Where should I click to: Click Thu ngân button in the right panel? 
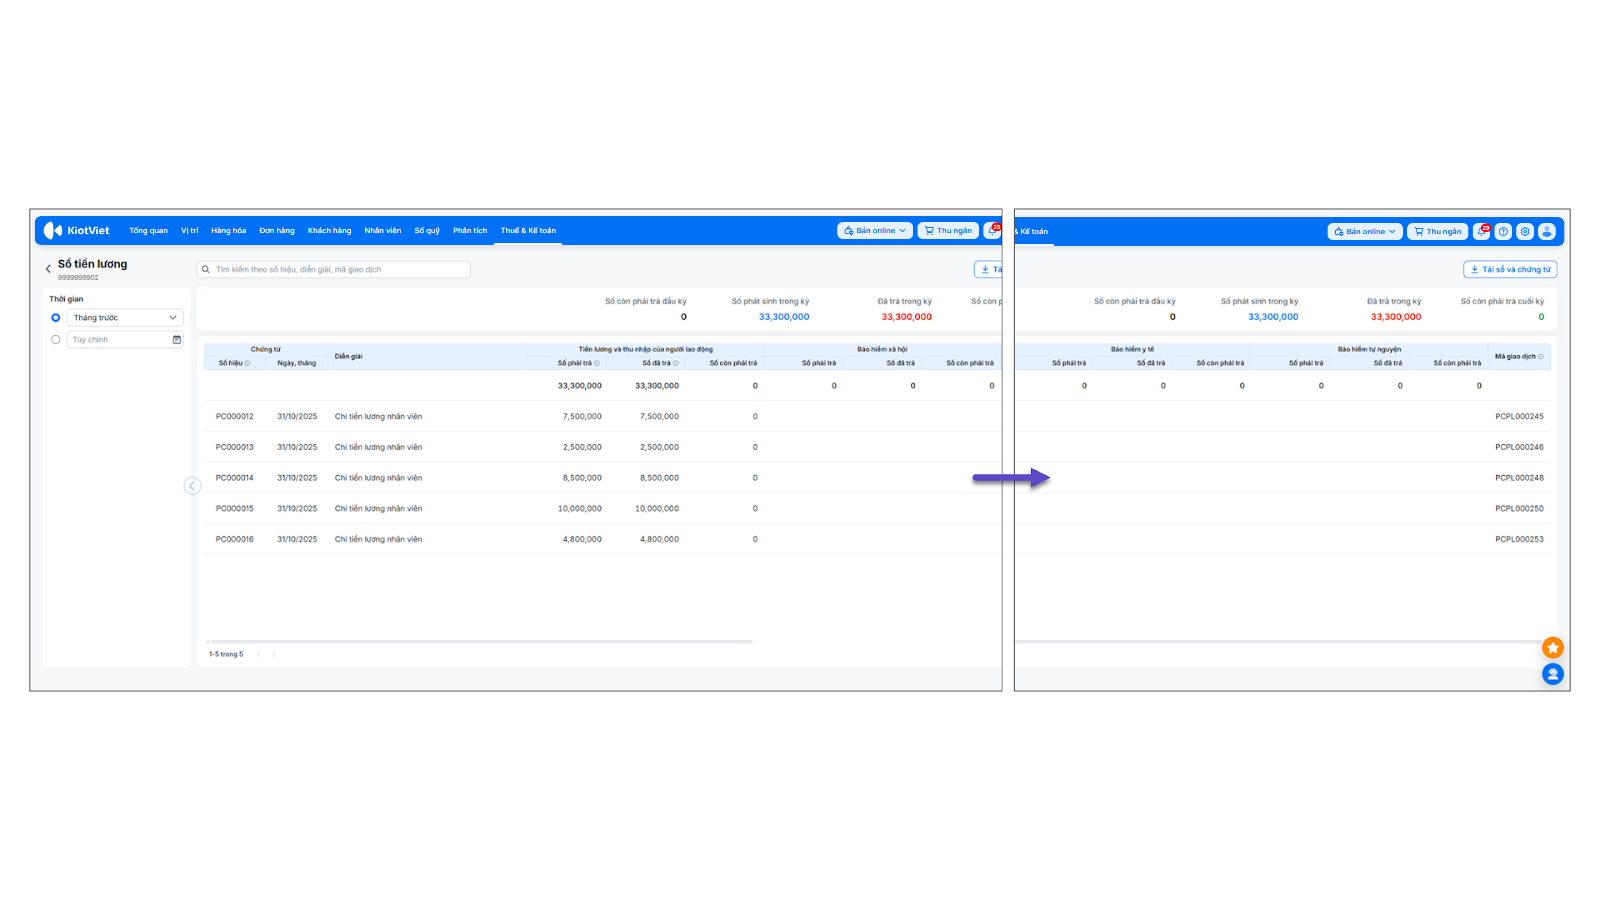[x=1438, y=231]
